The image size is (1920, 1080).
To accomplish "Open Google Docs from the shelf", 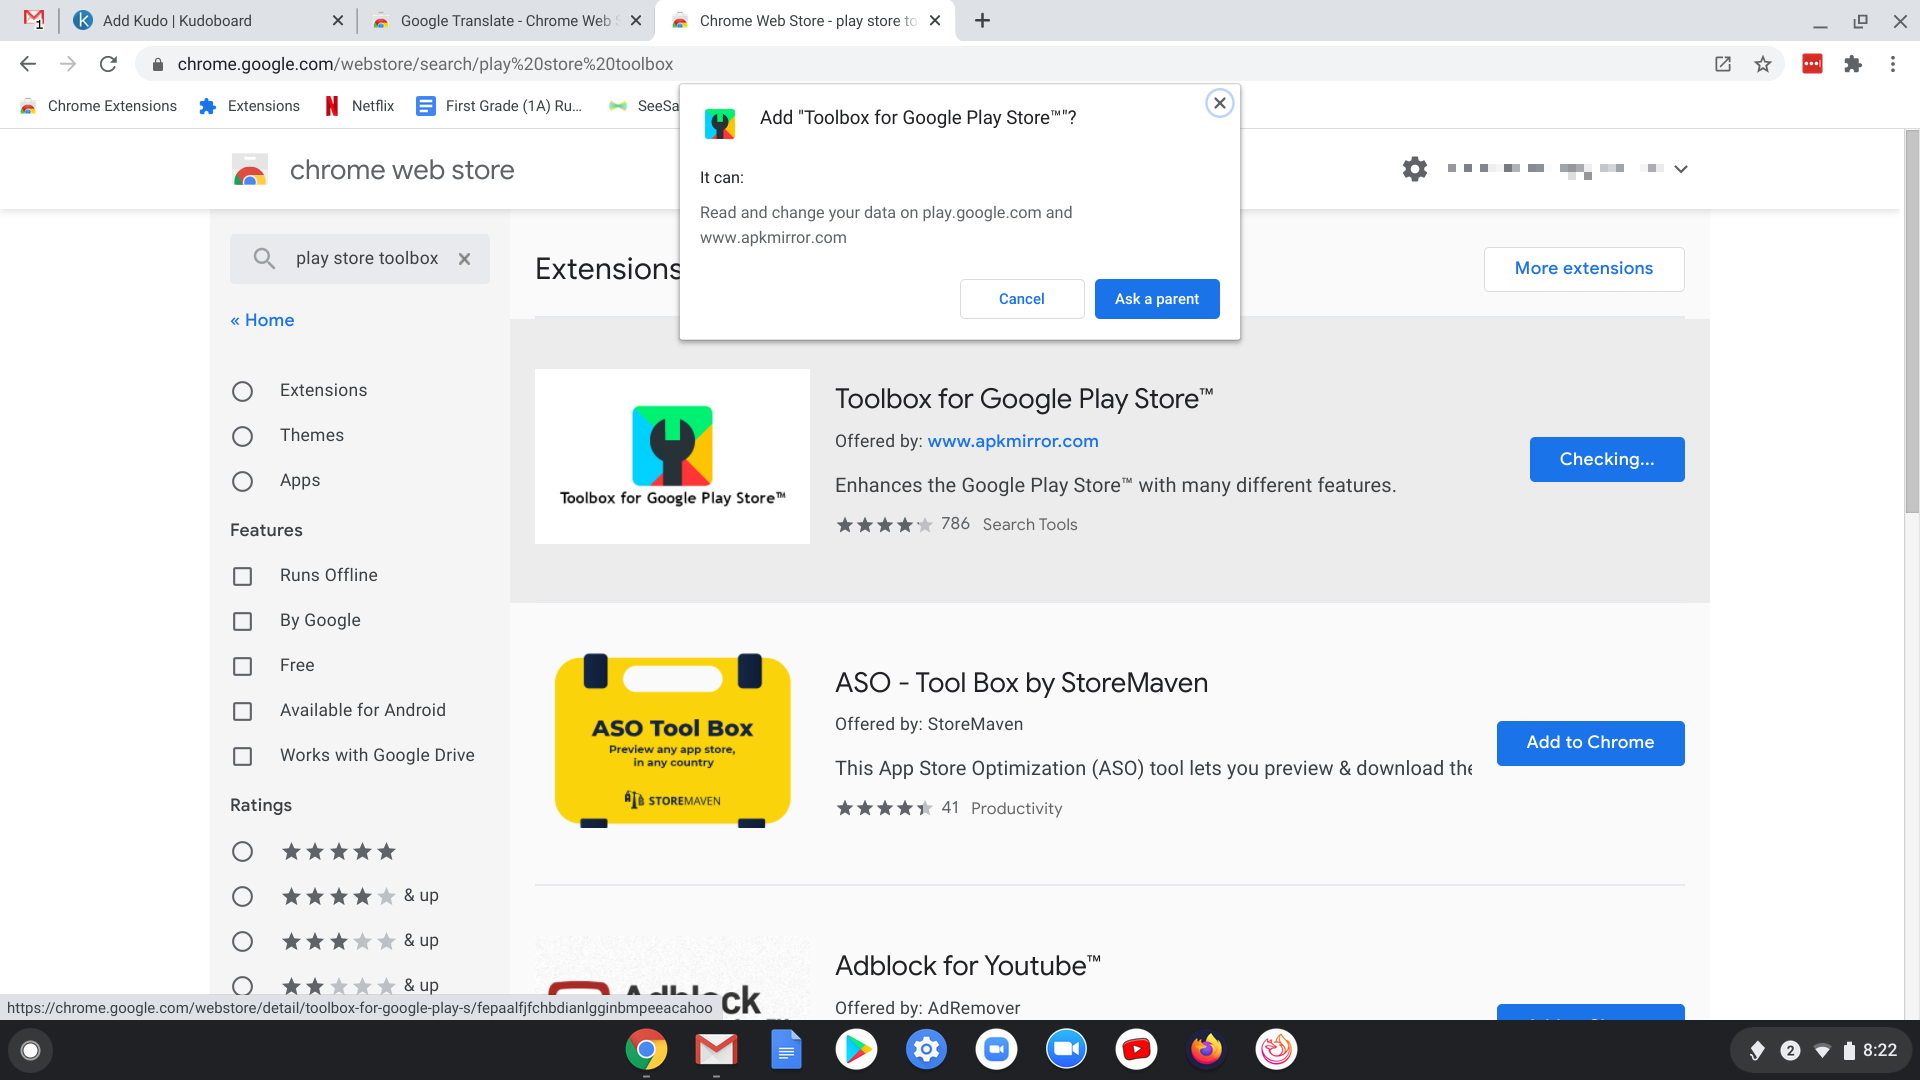I will 786,1049.
